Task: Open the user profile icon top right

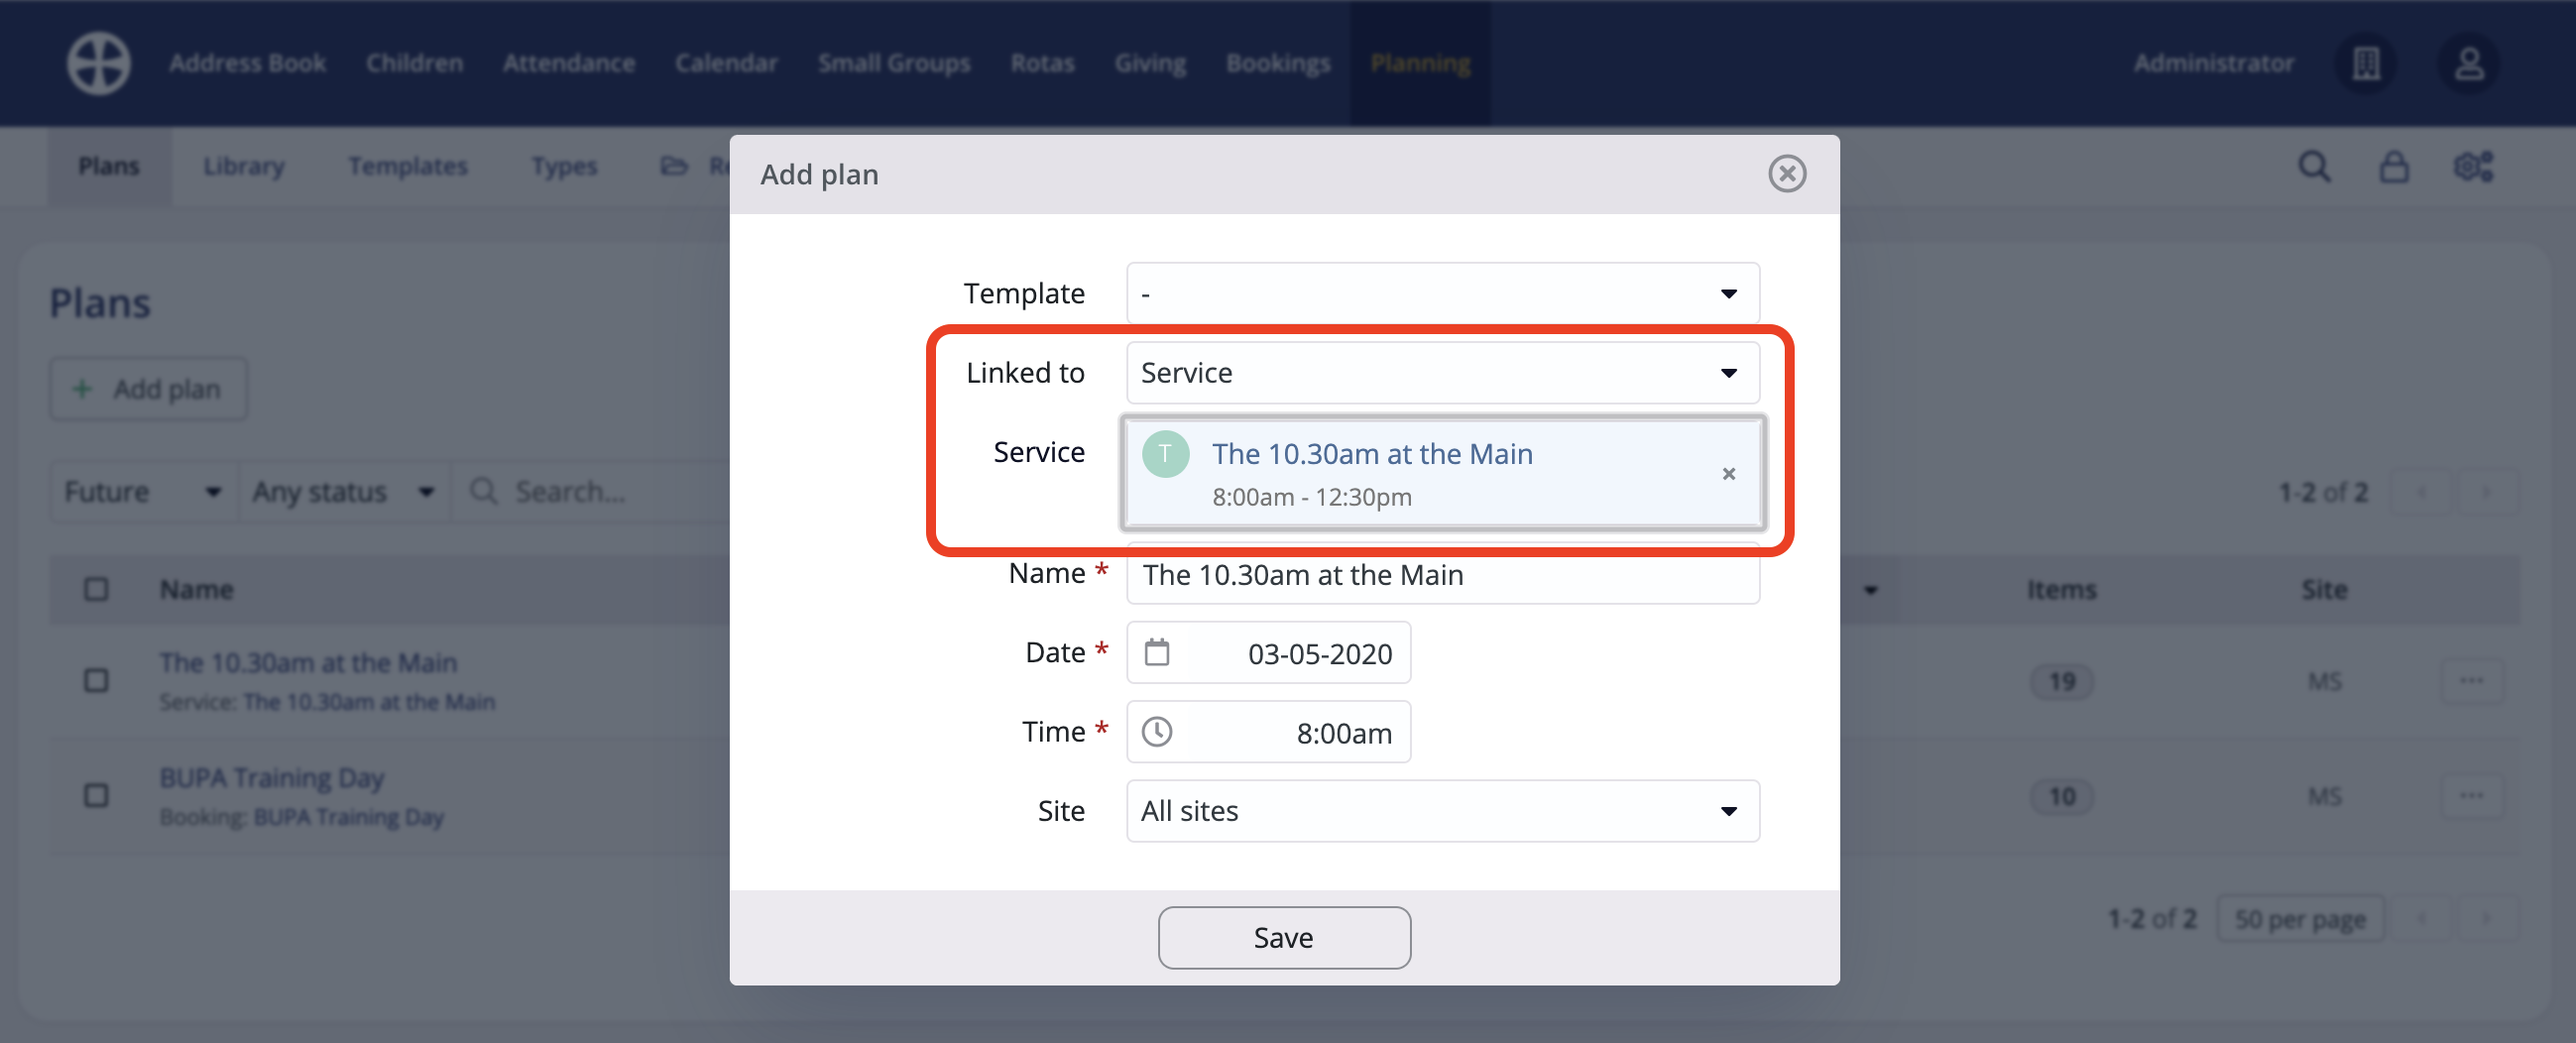Action: coord(2469,63)
